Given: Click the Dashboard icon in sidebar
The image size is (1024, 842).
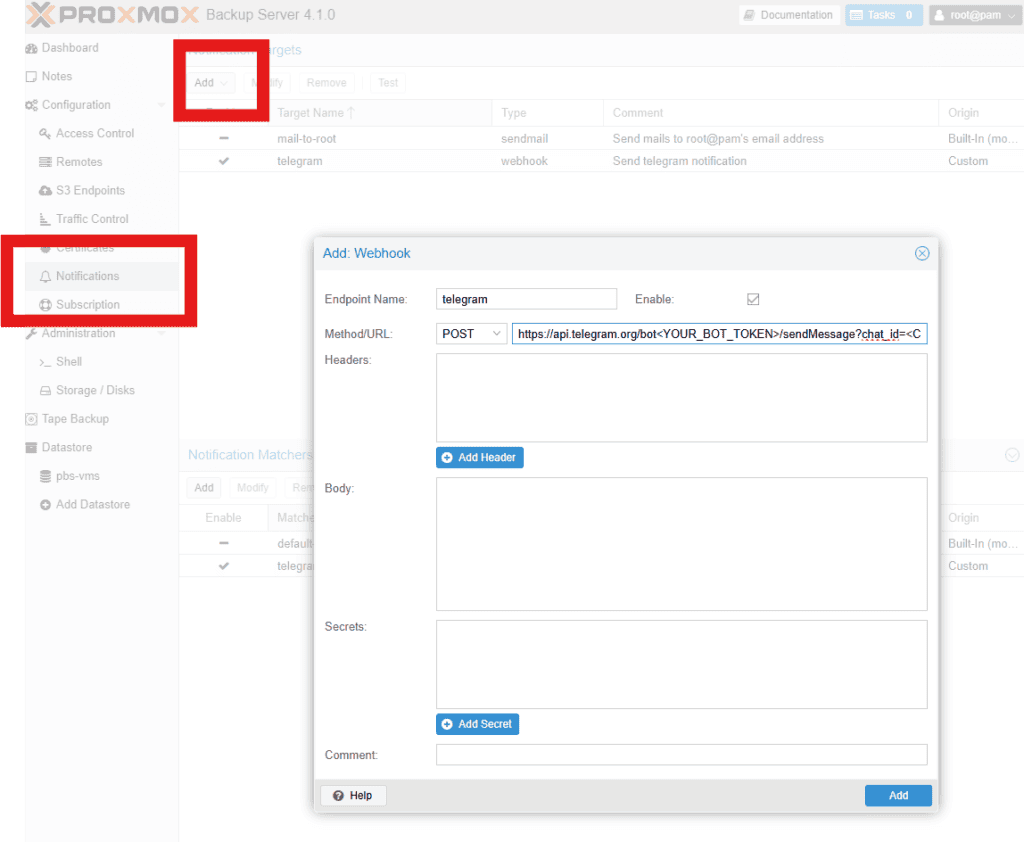Looking at the screenshot, I should click(x=32, y=48).
